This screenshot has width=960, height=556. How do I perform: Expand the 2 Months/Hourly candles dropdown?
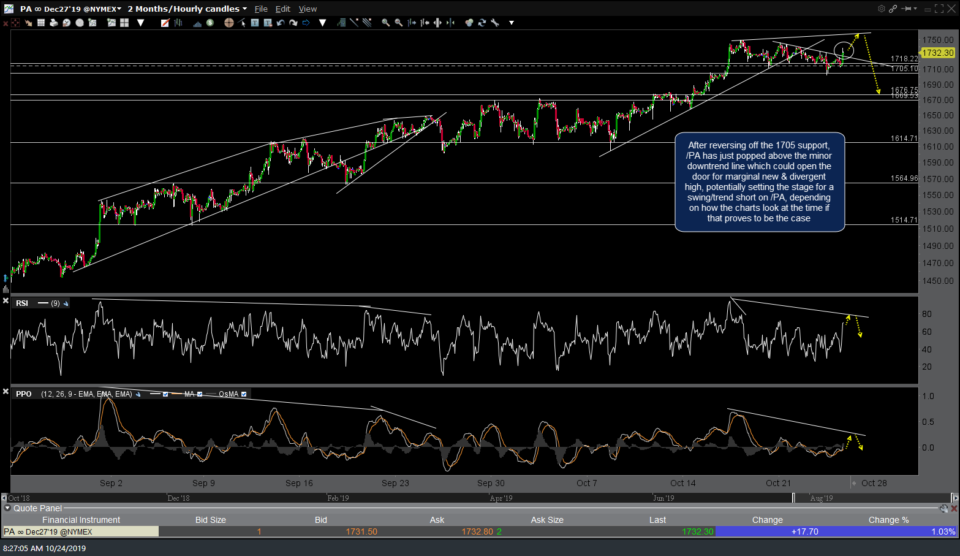point(187,9)
